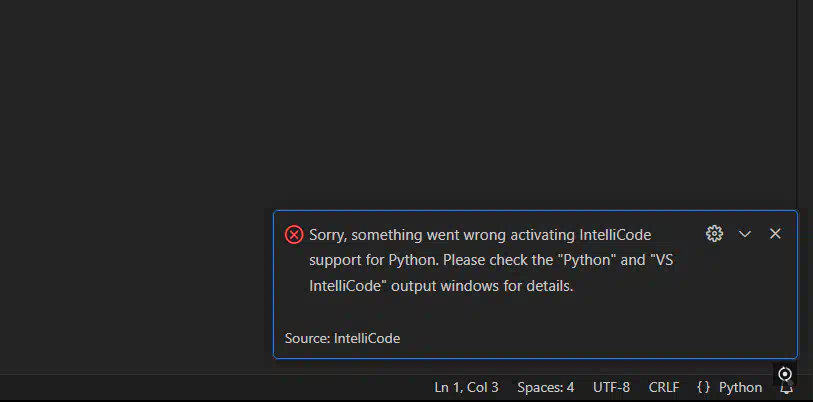
Task: Change indentation via Spaces: 4
Action: 545,387
